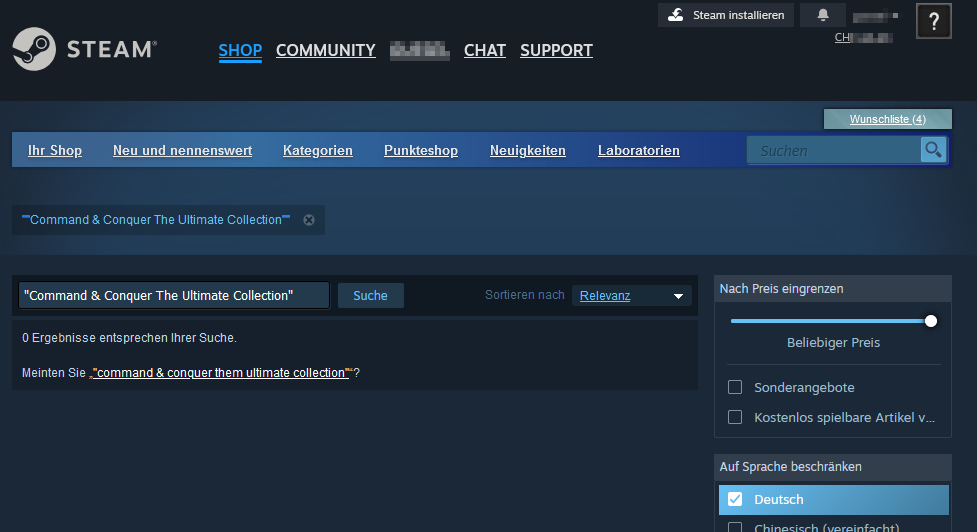The image size is (977, 532).
Task: Click the Steam logo
Action: (85, 49)
